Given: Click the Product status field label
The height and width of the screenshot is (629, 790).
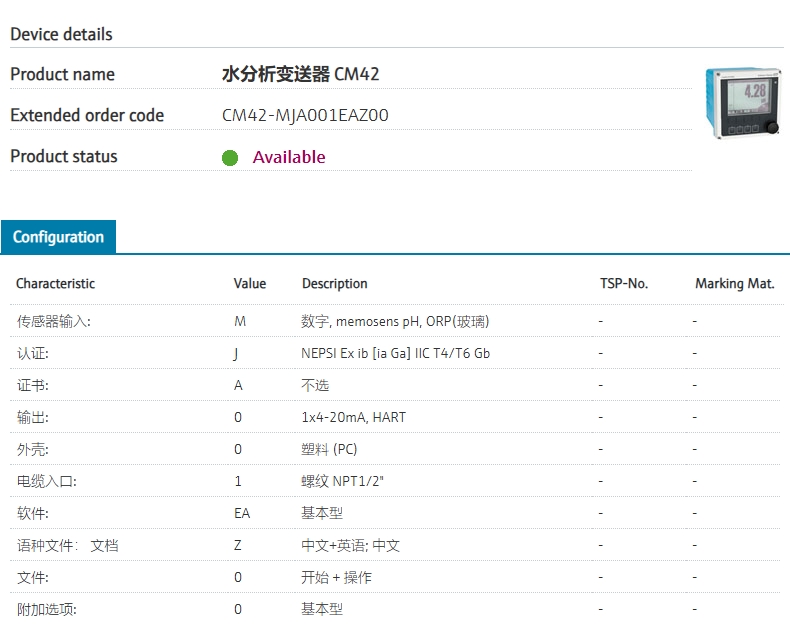Looking at the screenshot, I should click(x=64, y=156).
